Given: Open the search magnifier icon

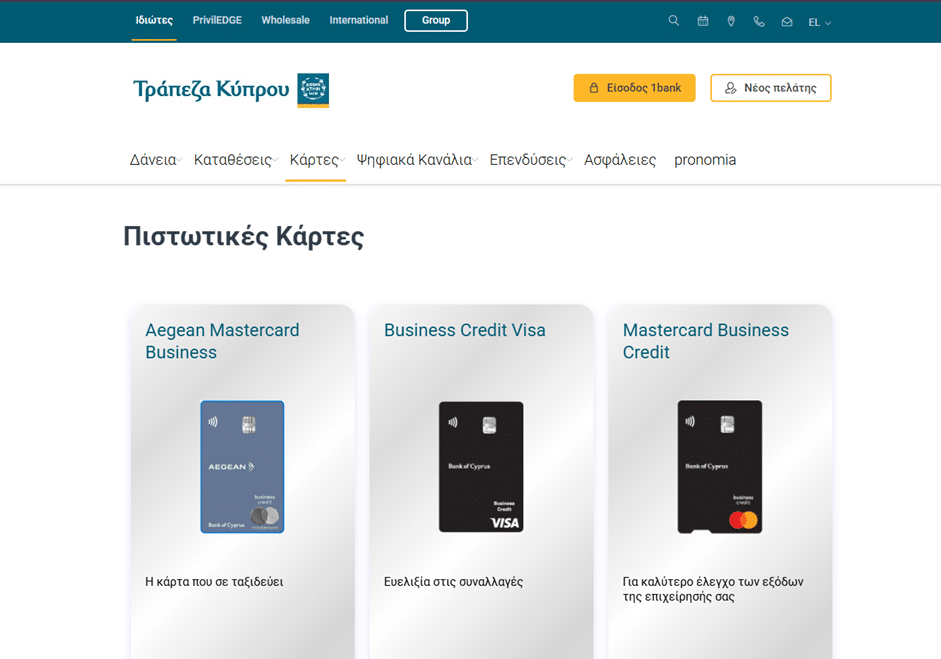Looking at the screenshot, I should coord(674,21).
